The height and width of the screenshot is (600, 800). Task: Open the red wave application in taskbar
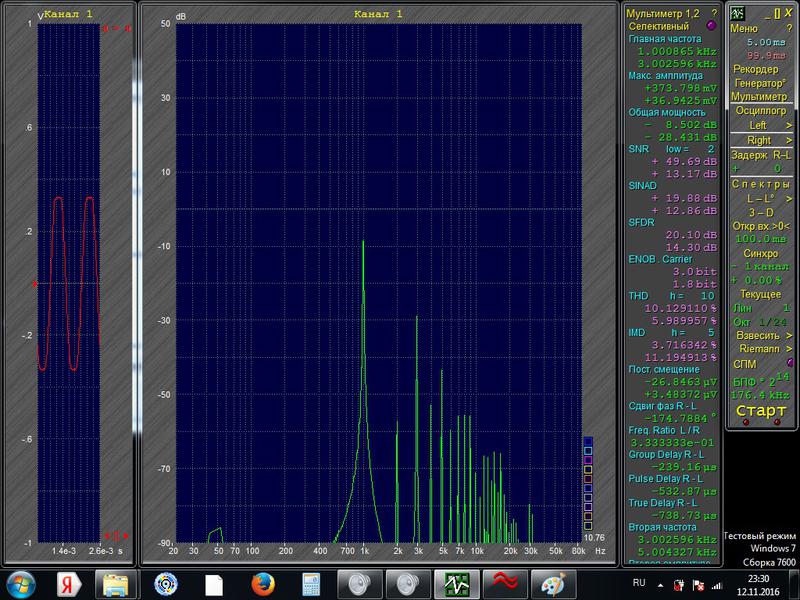[505, 584]
